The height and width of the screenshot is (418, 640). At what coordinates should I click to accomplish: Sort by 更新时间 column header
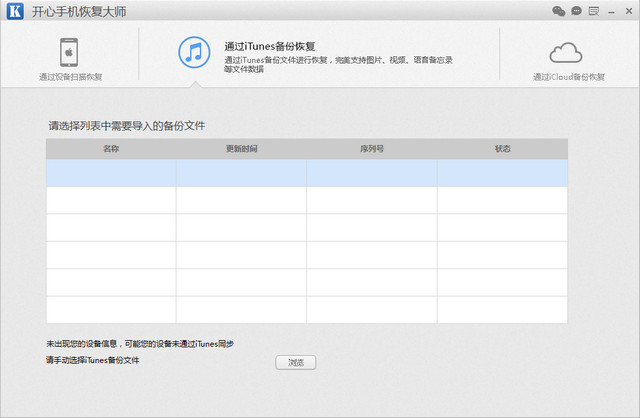241,149
